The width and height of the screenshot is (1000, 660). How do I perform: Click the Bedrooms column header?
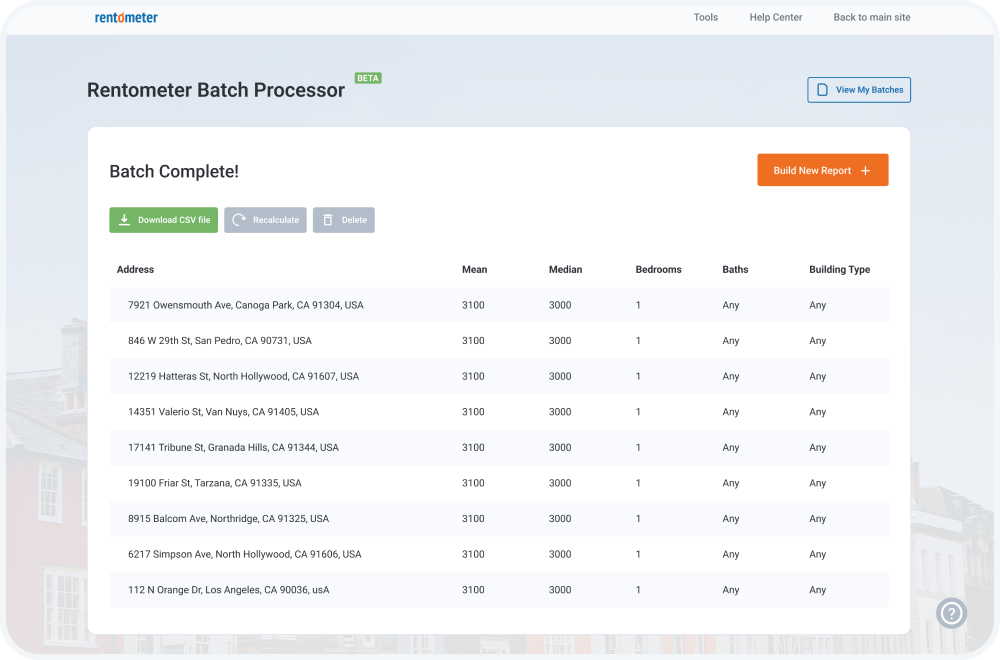pos(658,270)
